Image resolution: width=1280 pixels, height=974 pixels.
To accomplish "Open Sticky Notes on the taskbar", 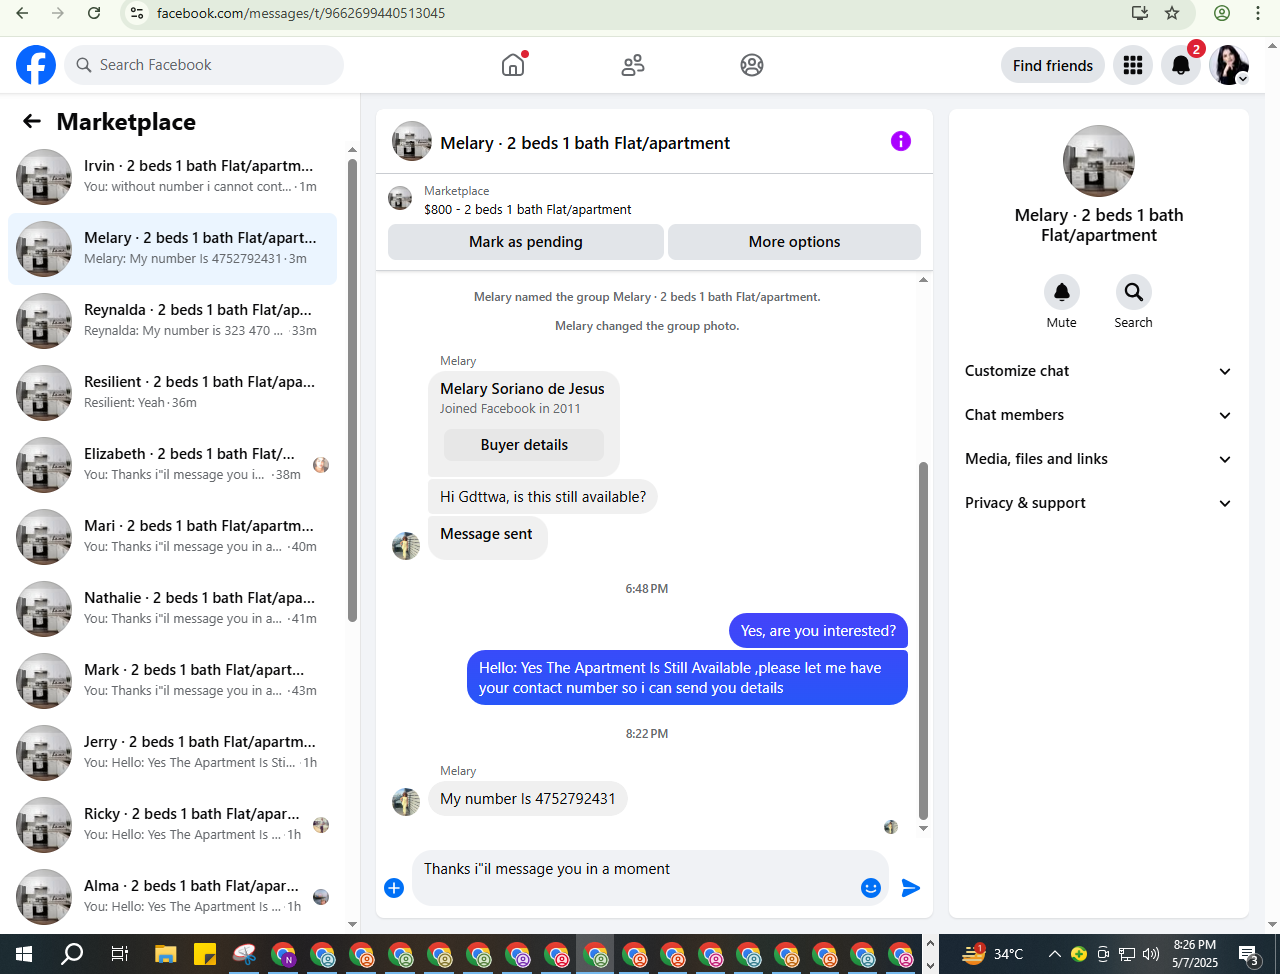I will [x=205, y=954].
